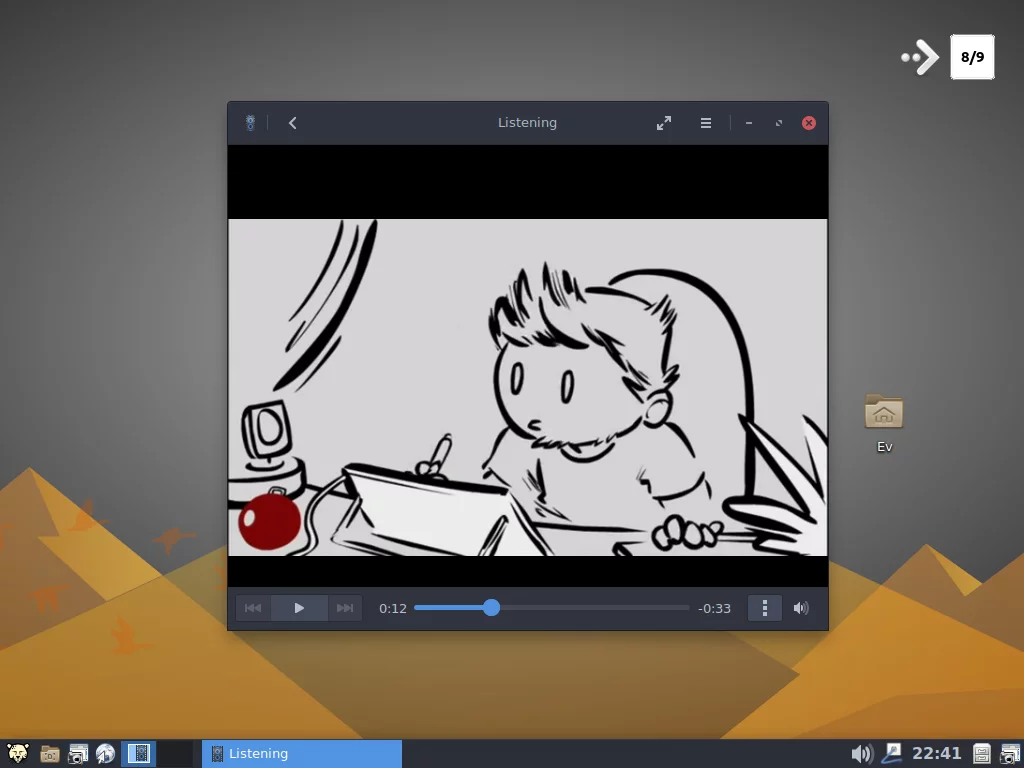Skip to the next track
This screenshot has height=768, width=1024.
pos(345,607)
